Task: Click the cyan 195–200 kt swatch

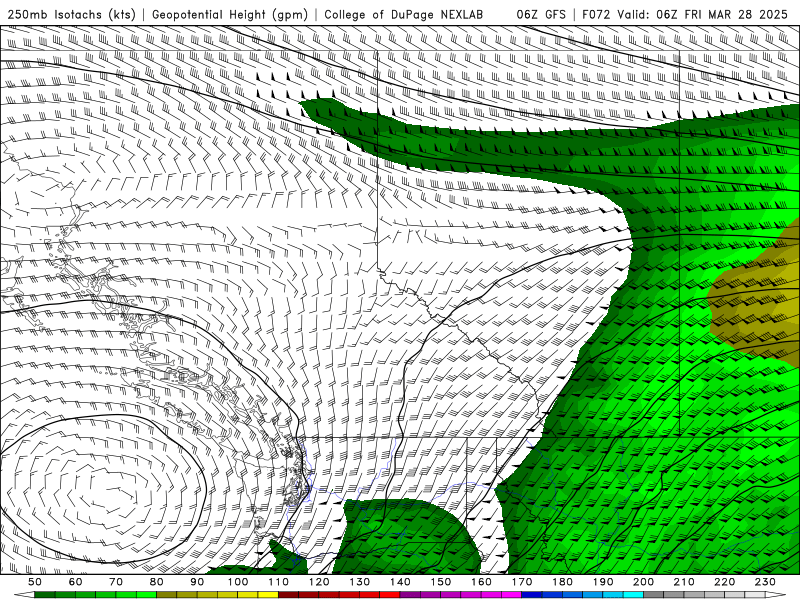Action: coord(634,594)
